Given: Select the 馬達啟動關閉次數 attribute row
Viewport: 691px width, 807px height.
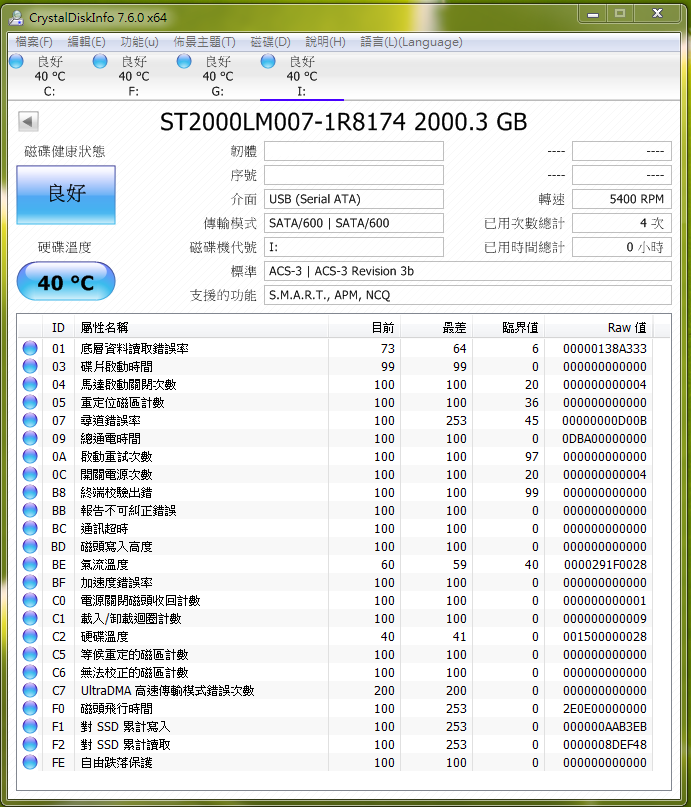Looking at the screenshot, I should point(335,384).
